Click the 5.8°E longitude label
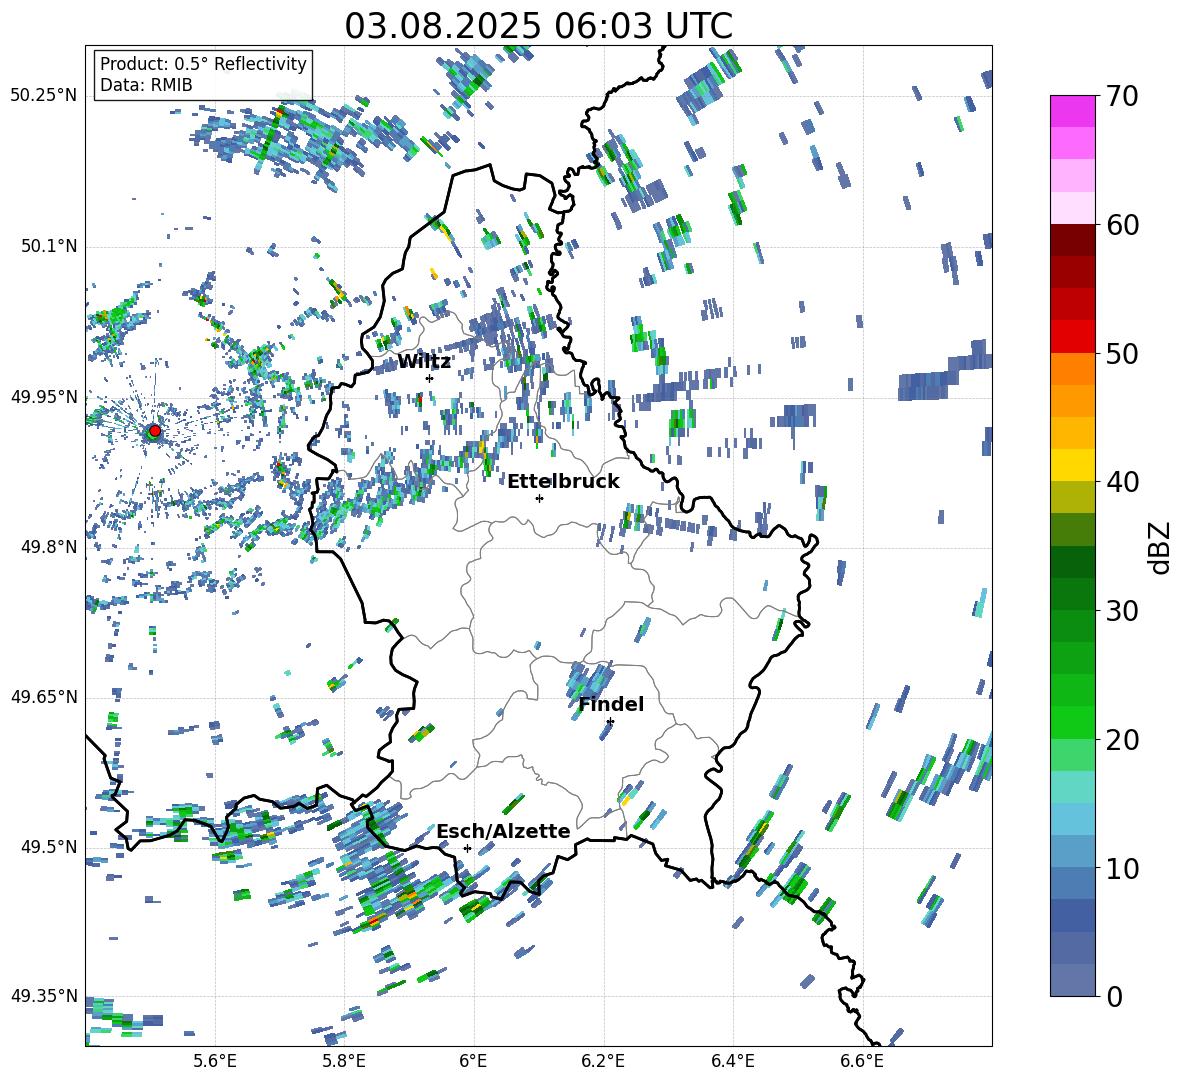This screenshot has width=1184, height=1081. (344, 1061)
